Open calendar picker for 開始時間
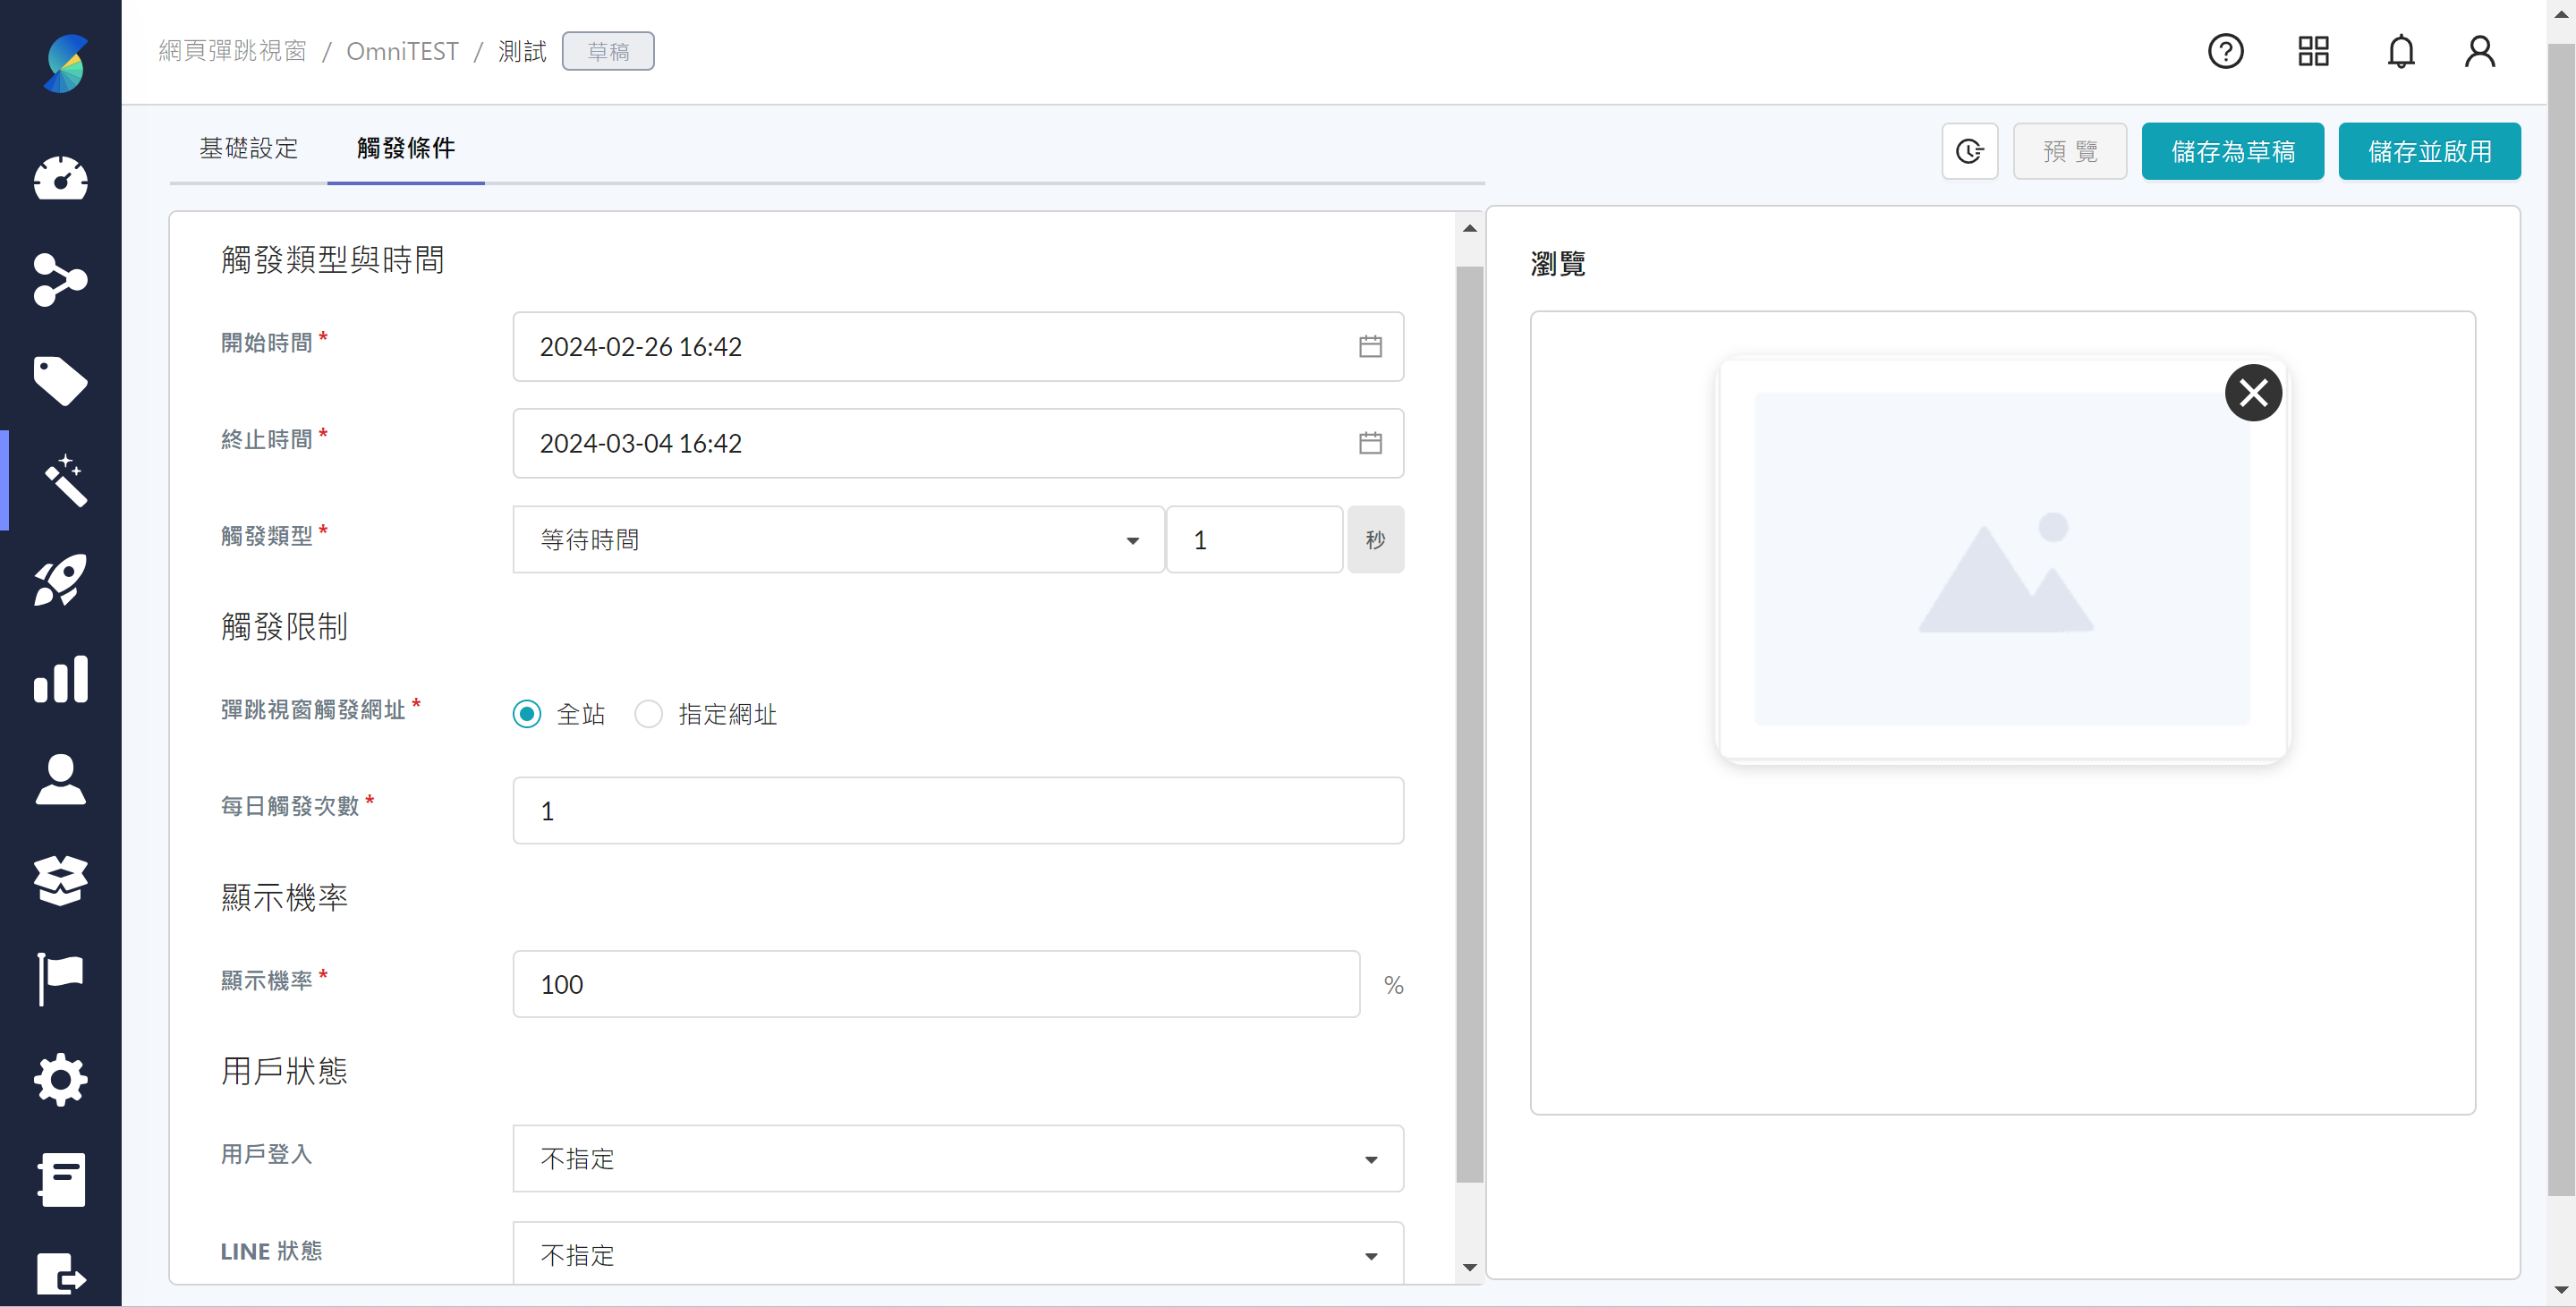Screen dimensions: 2576x1307 pos(1370,346)
